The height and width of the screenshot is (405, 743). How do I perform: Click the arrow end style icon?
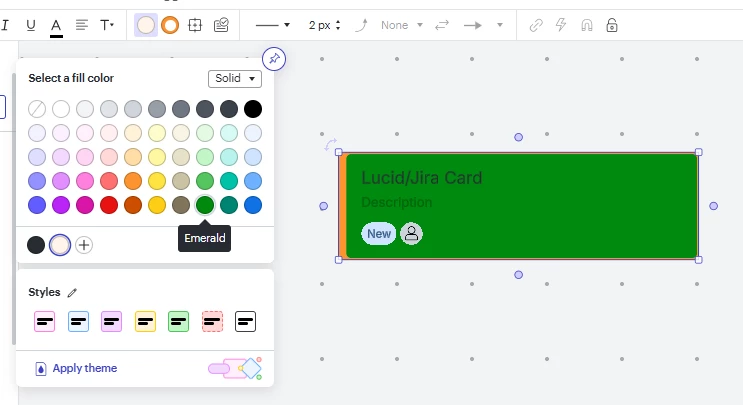[x=472, y=25]
